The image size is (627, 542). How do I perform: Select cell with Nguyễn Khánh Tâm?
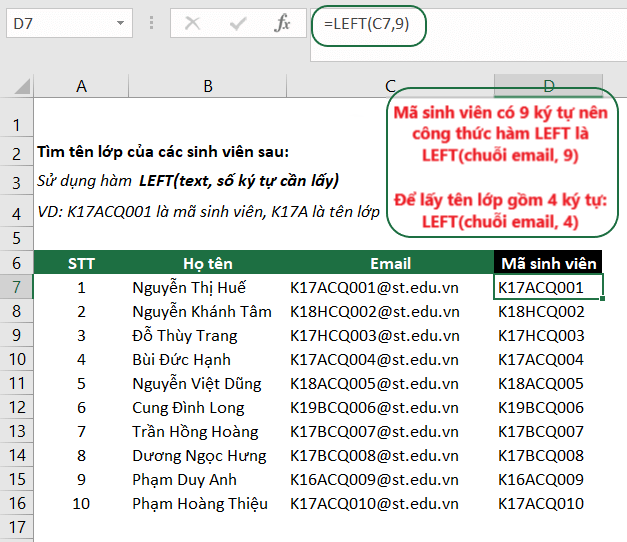click(x=208, y=311)
